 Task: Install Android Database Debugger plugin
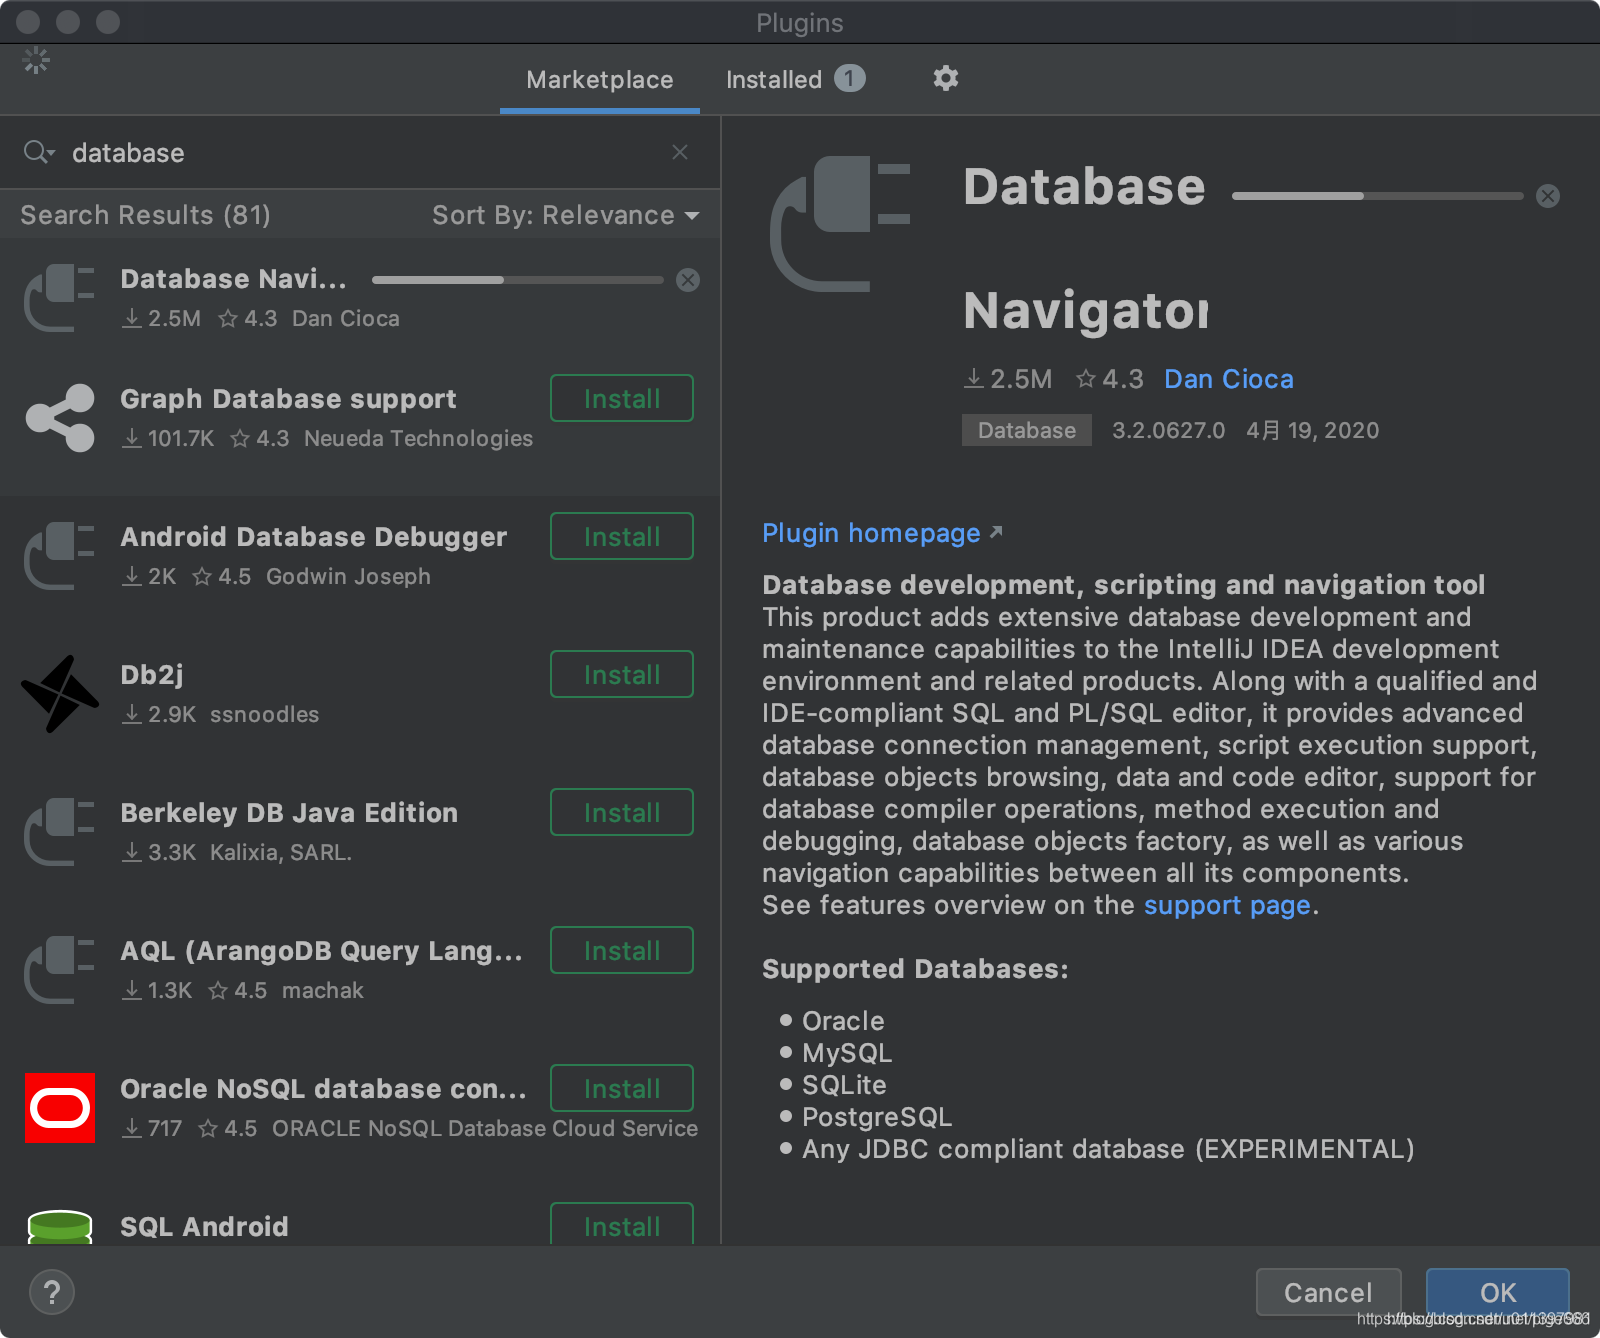622,536
